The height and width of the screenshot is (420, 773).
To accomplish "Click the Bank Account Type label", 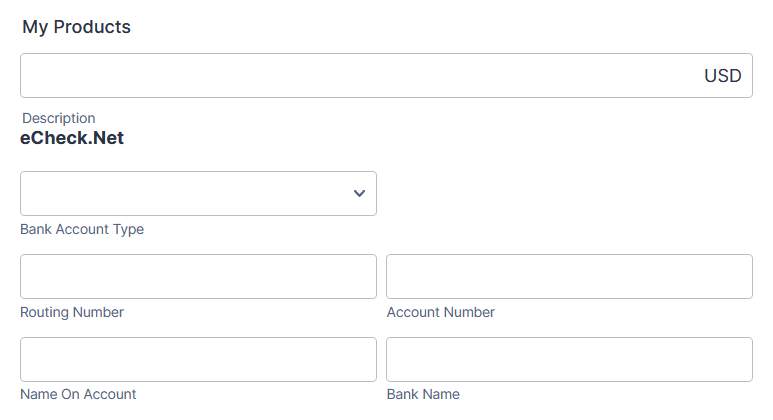I will point(82,229).
